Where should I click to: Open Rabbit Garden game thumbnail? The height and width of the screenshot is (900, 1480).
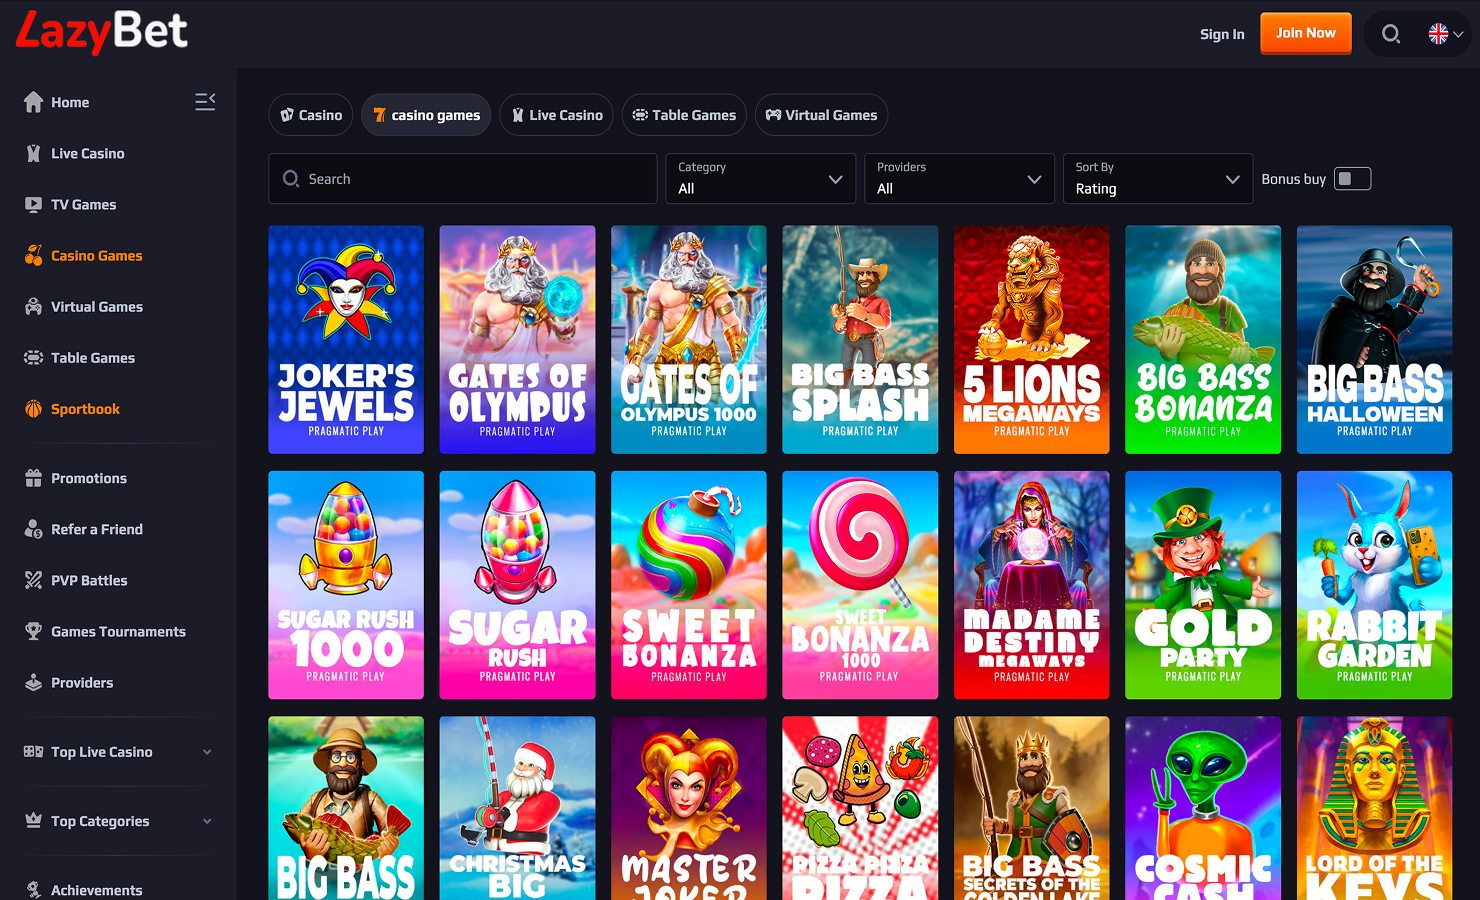point(1375,585)
